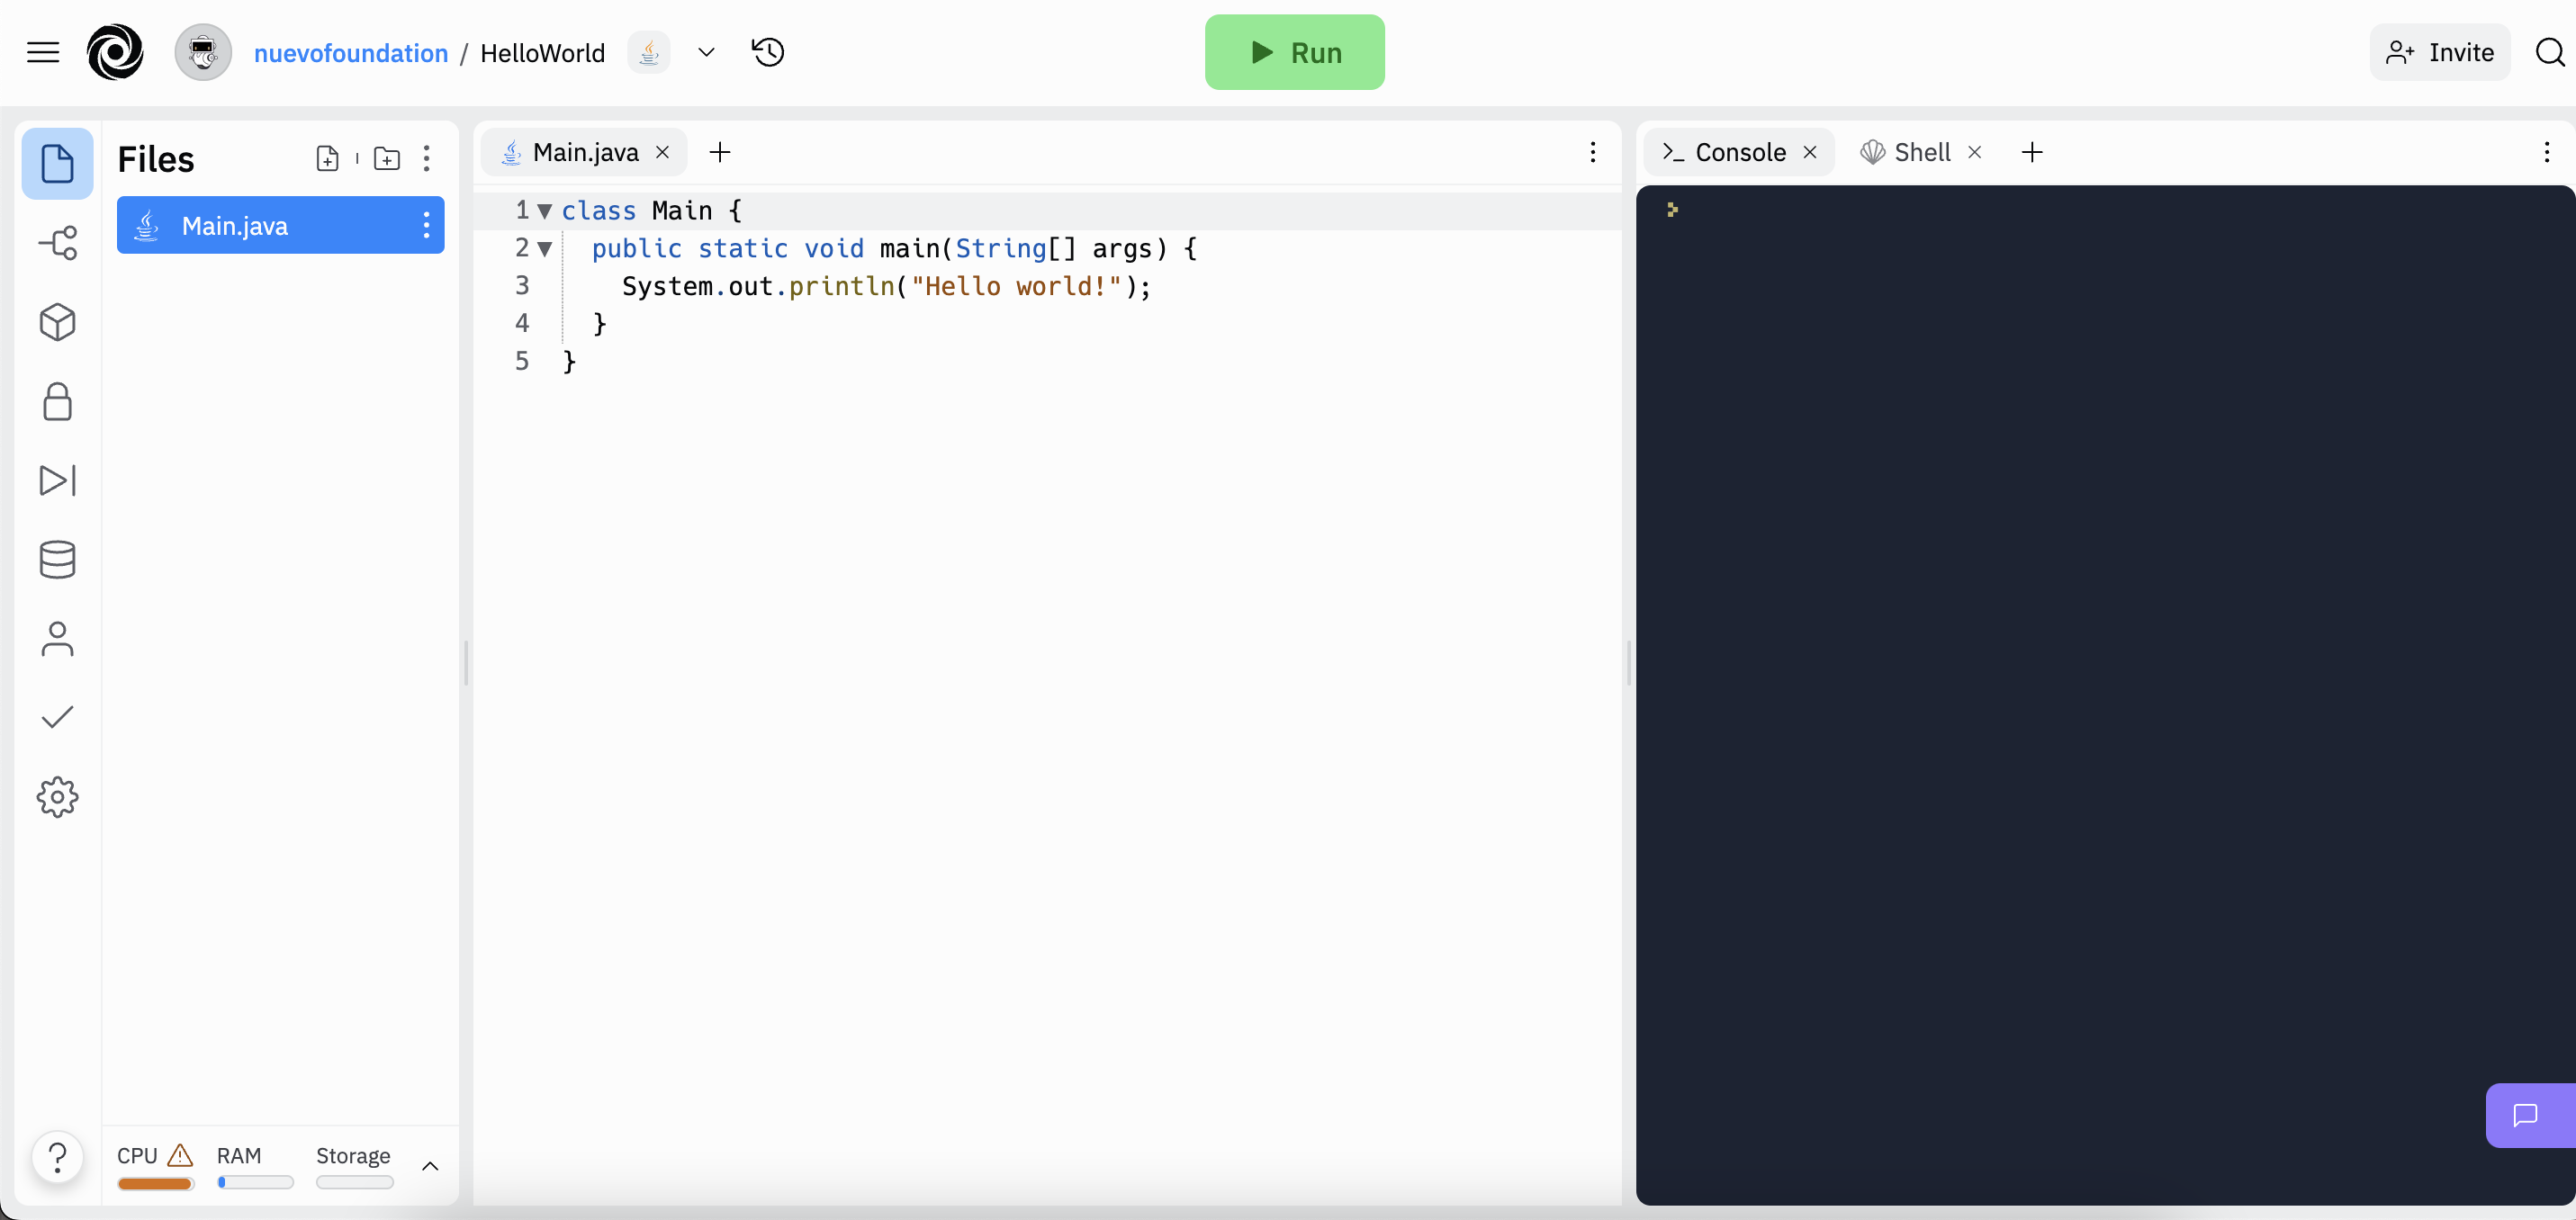Screen dimensions: 2576x1220
Task: Open the Database icon panel
Action: coord(56,560)
